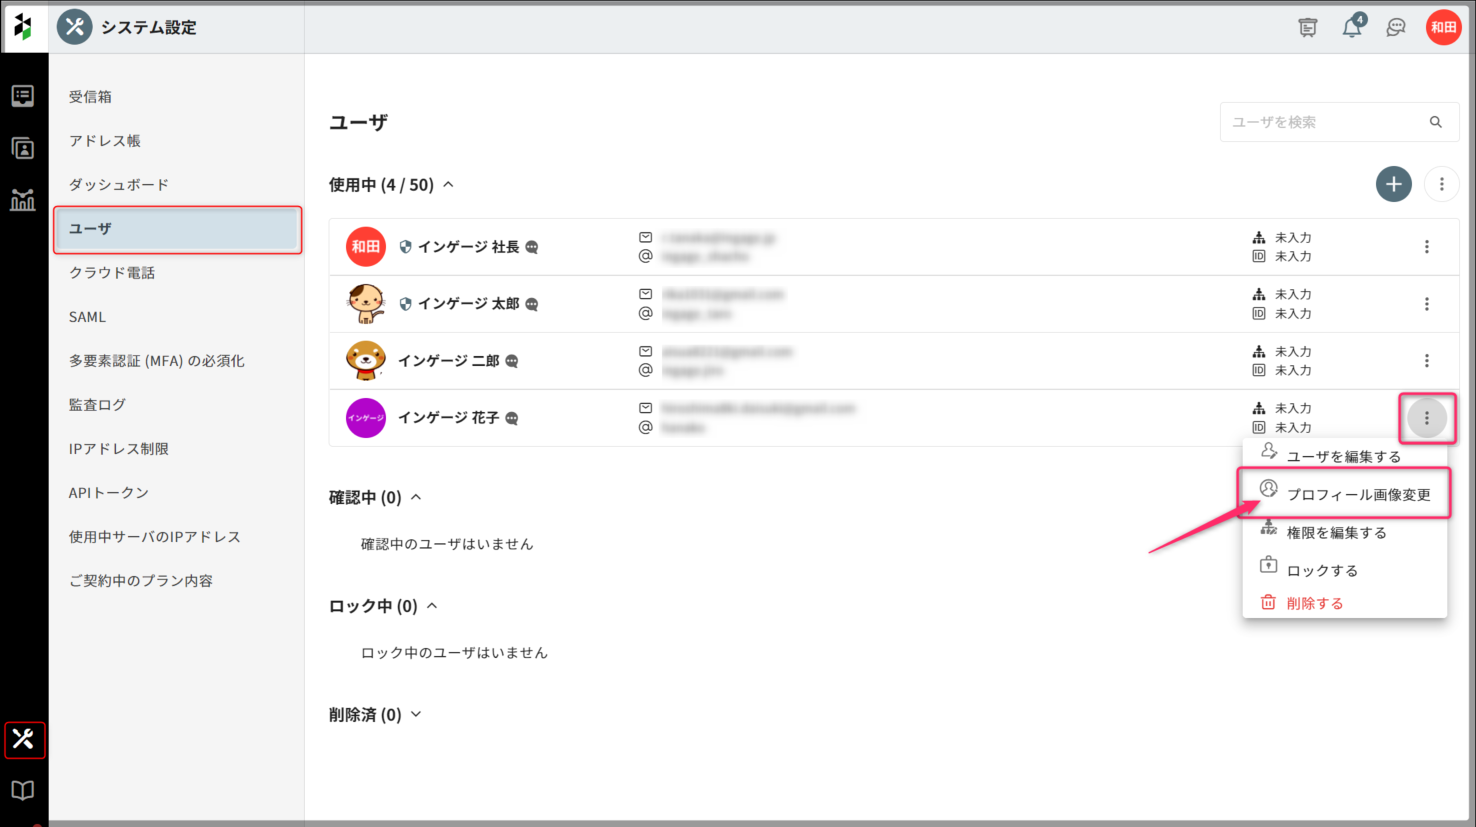The image size is (1476, 827).
Task: Open more options for インゲージ 太郎
Action: pyautogui.click(x=1426, y=304)
